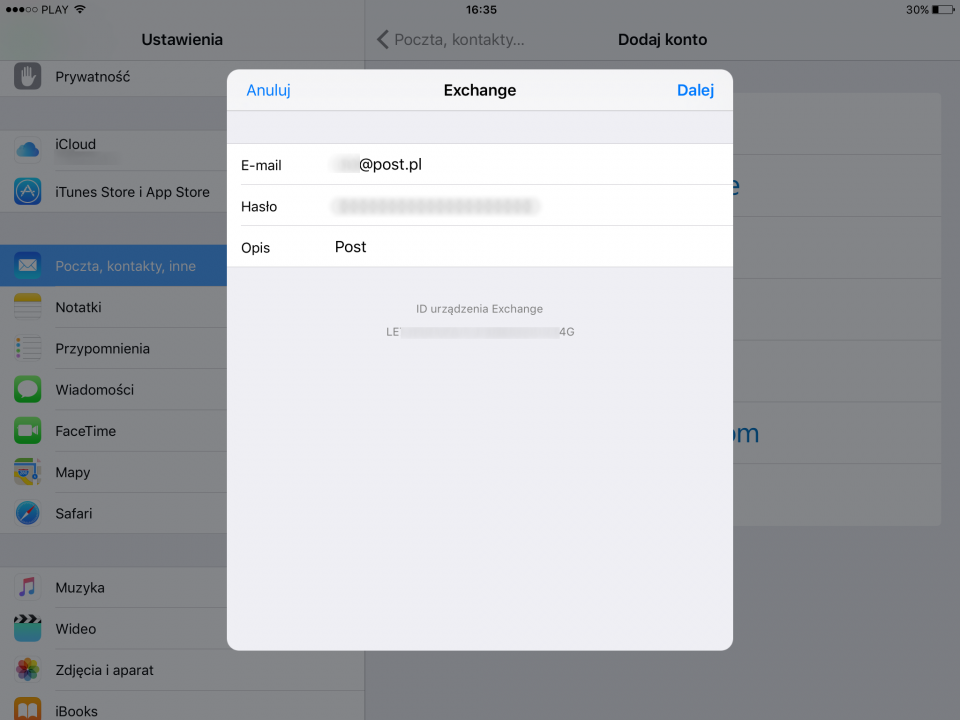Image resolution: width=960 pixels, height=720 pixels.
Task: Tap the Opis field label
Action: click(255, 248)
